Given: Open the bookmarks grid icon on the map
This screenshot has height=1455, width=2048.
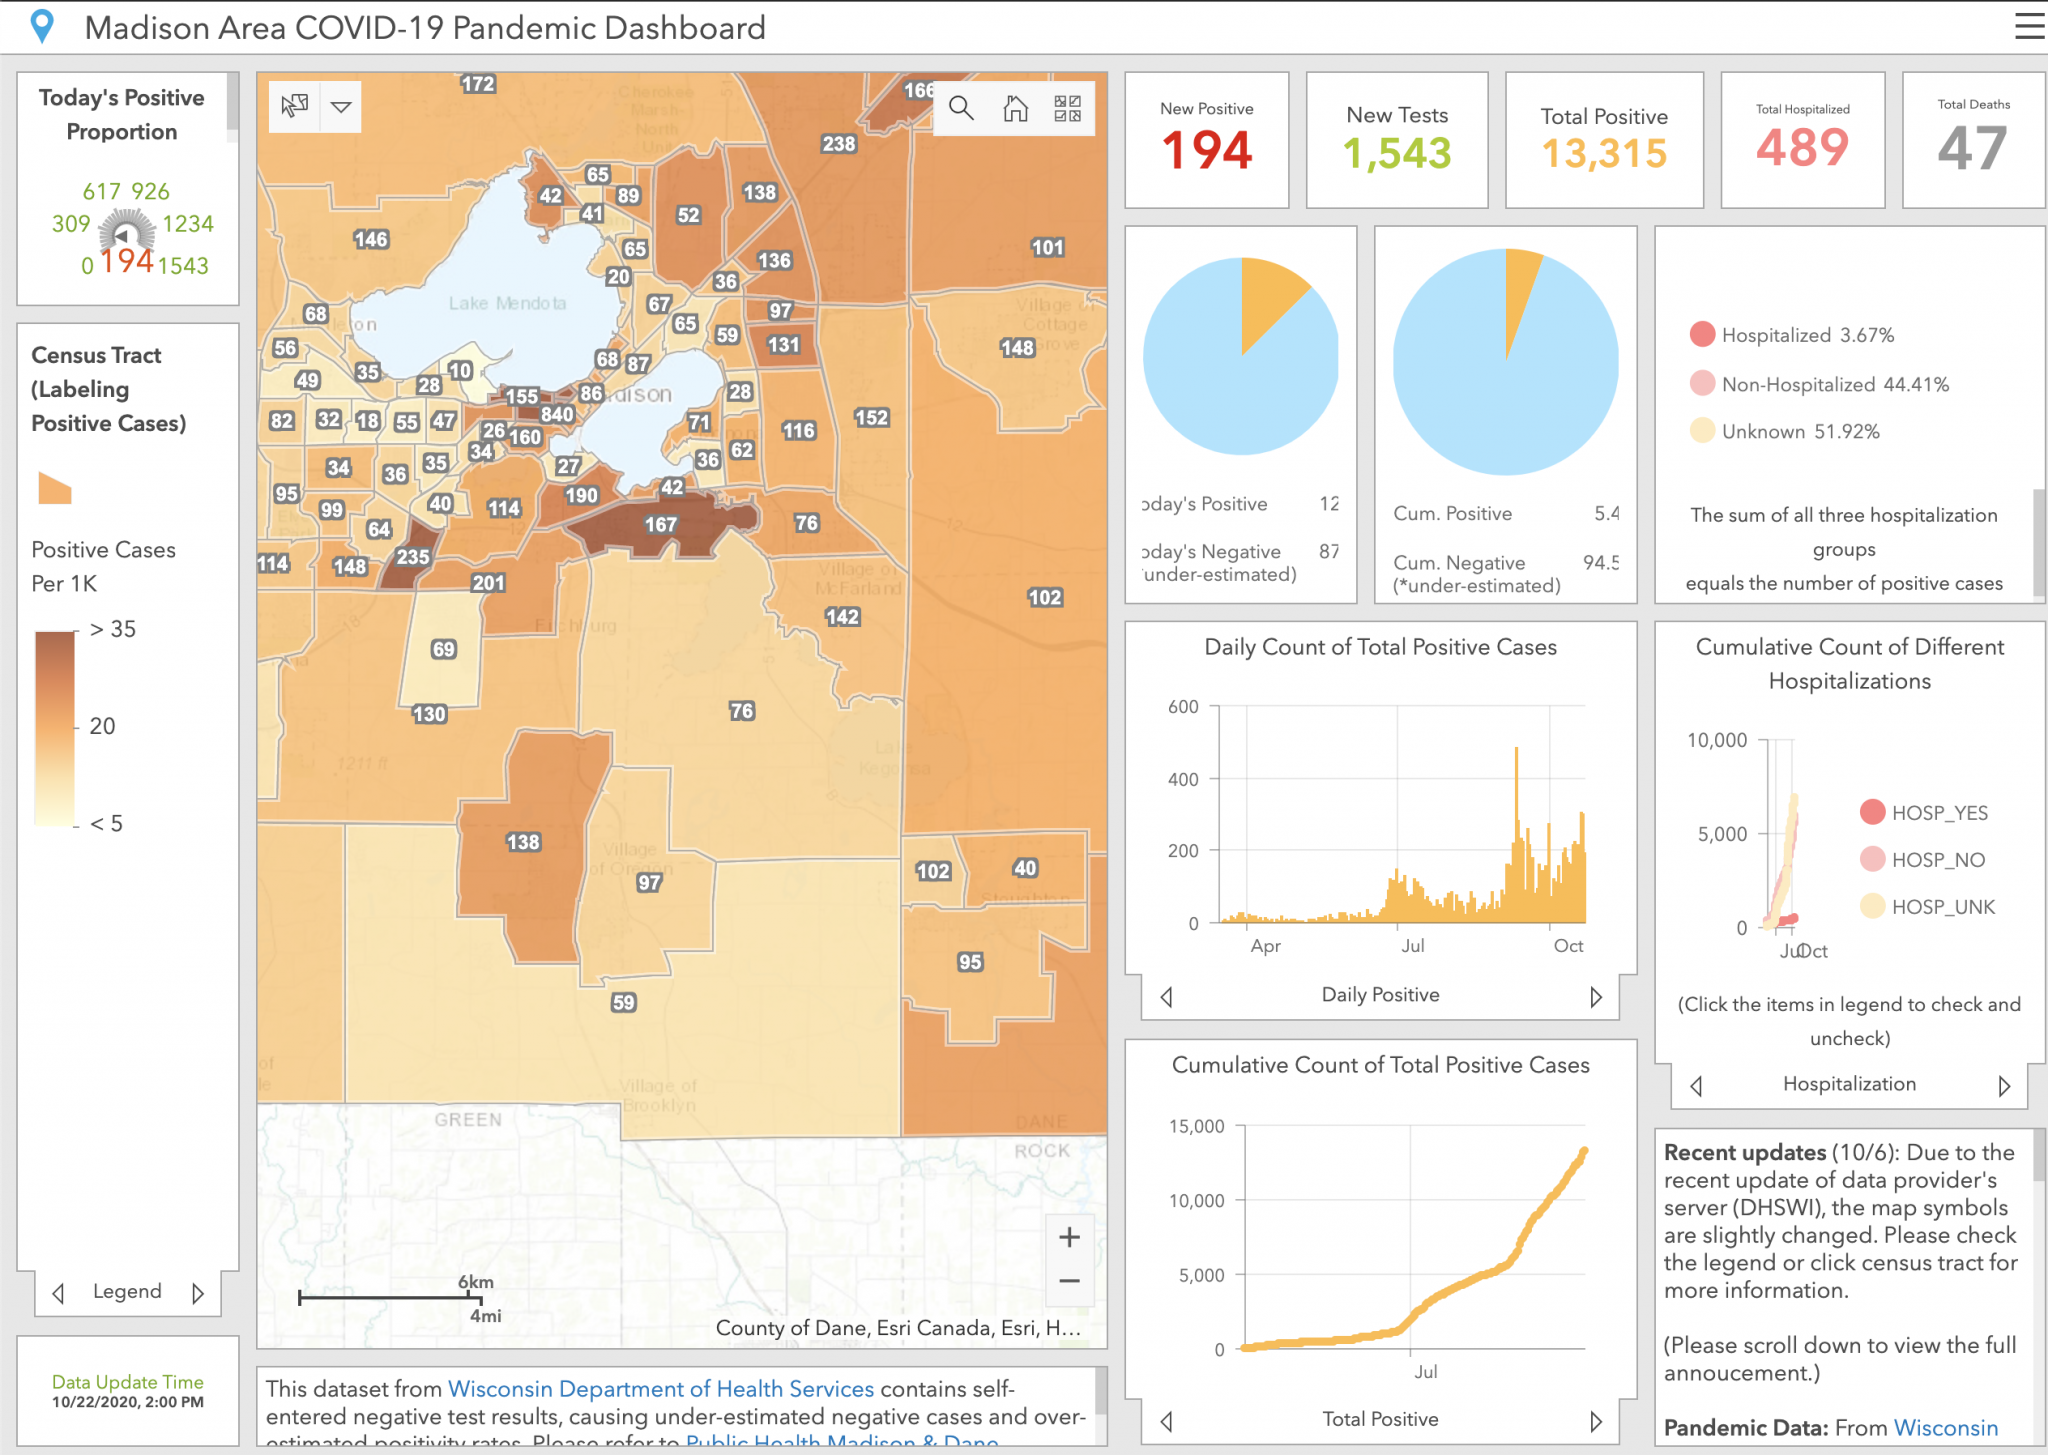Looking at the screenshot, I should coord(1068,108).
